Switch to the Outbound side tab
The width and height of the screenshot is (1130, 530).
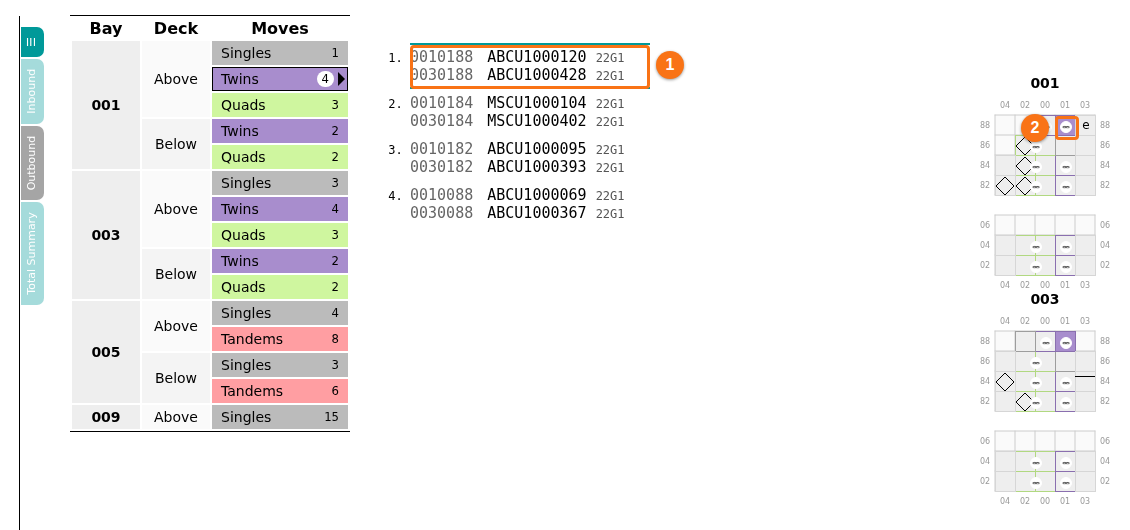tap(32, 163)
